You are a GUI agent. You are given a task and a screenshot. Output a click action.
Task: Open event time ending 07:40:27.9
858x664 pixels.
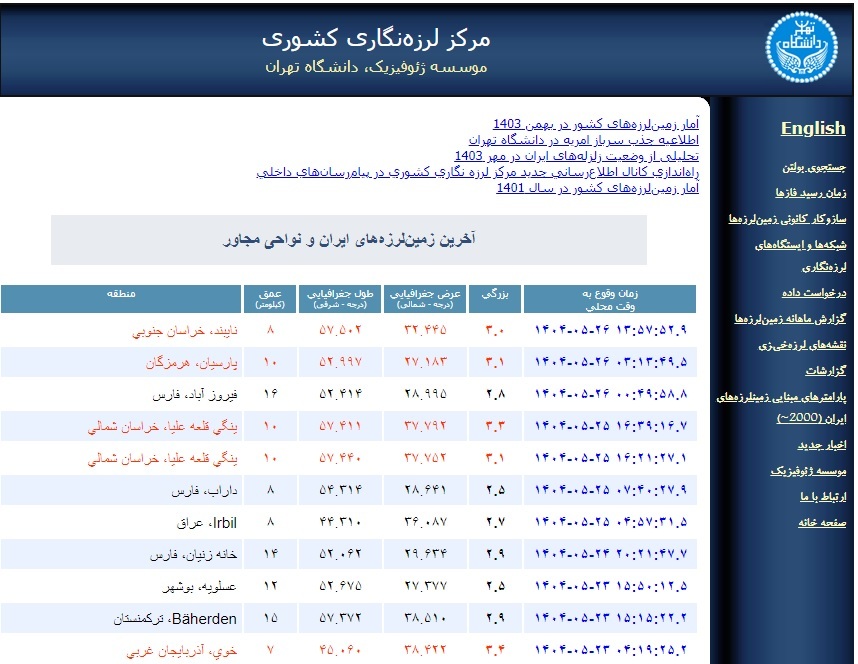610,490
